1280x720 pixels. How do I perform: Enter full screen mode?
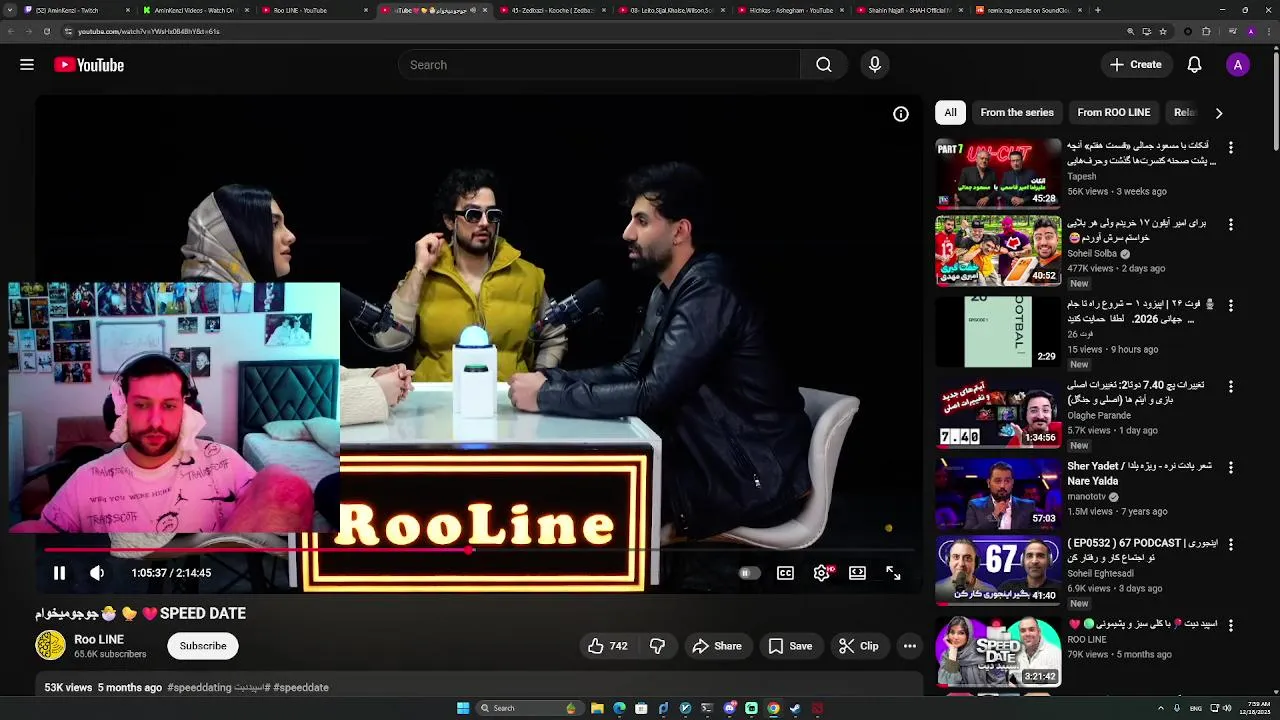coord(893,573)
